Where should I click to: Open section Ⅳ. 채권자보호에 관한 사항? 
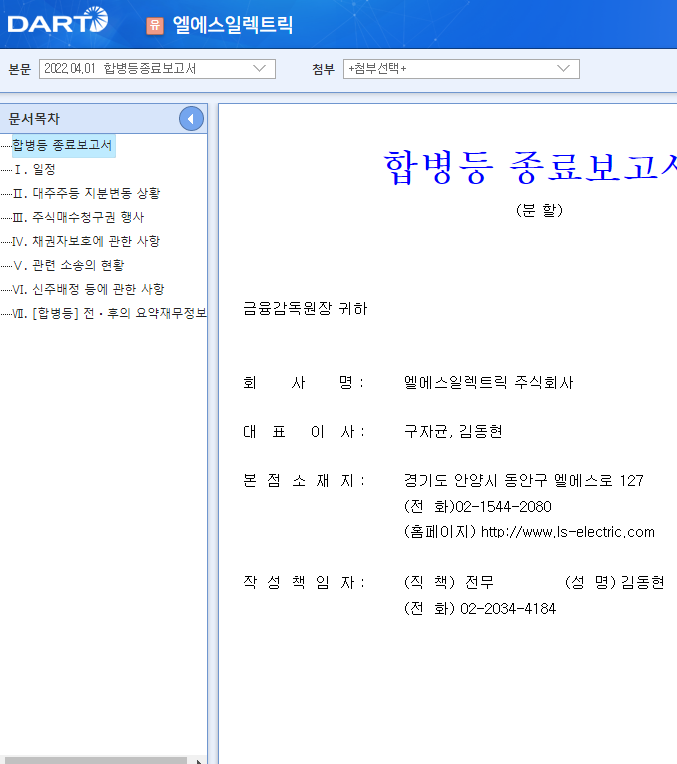click(x=86, y=241)
